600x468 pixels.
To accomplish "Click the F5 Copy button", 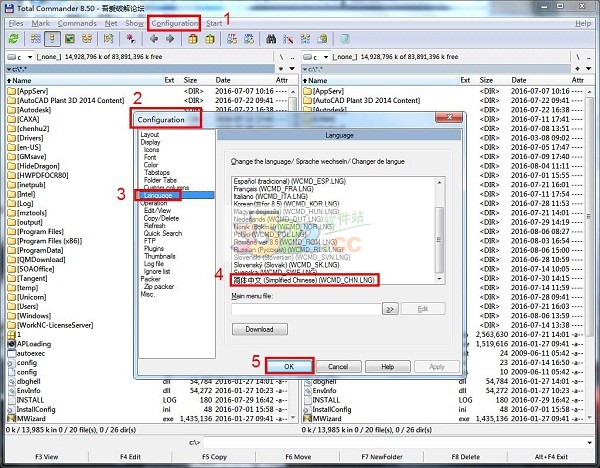I will coord(214,457).
